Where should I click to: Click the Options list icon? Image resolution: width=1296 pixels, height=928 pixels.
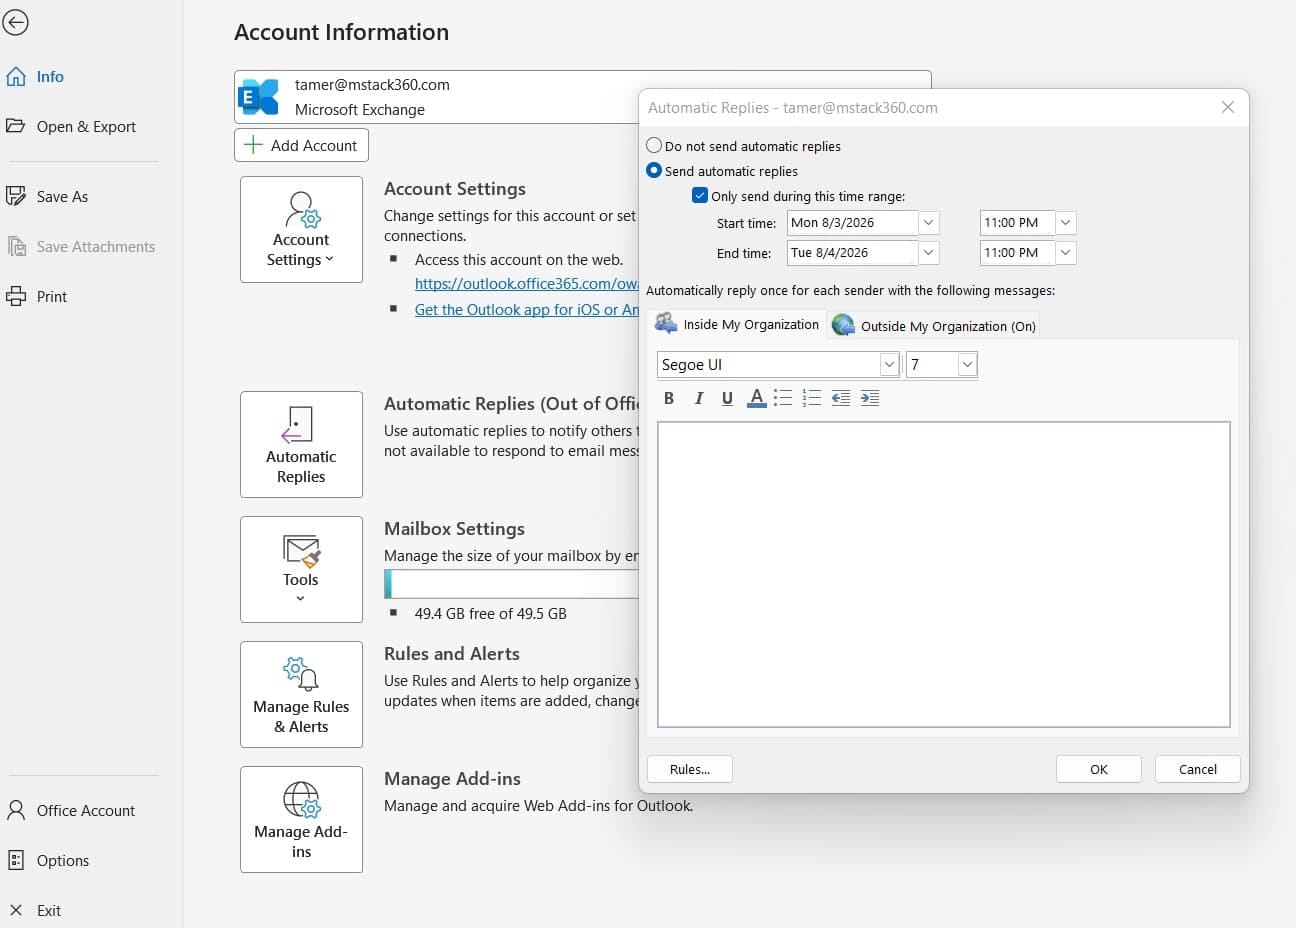click(16, 860)
